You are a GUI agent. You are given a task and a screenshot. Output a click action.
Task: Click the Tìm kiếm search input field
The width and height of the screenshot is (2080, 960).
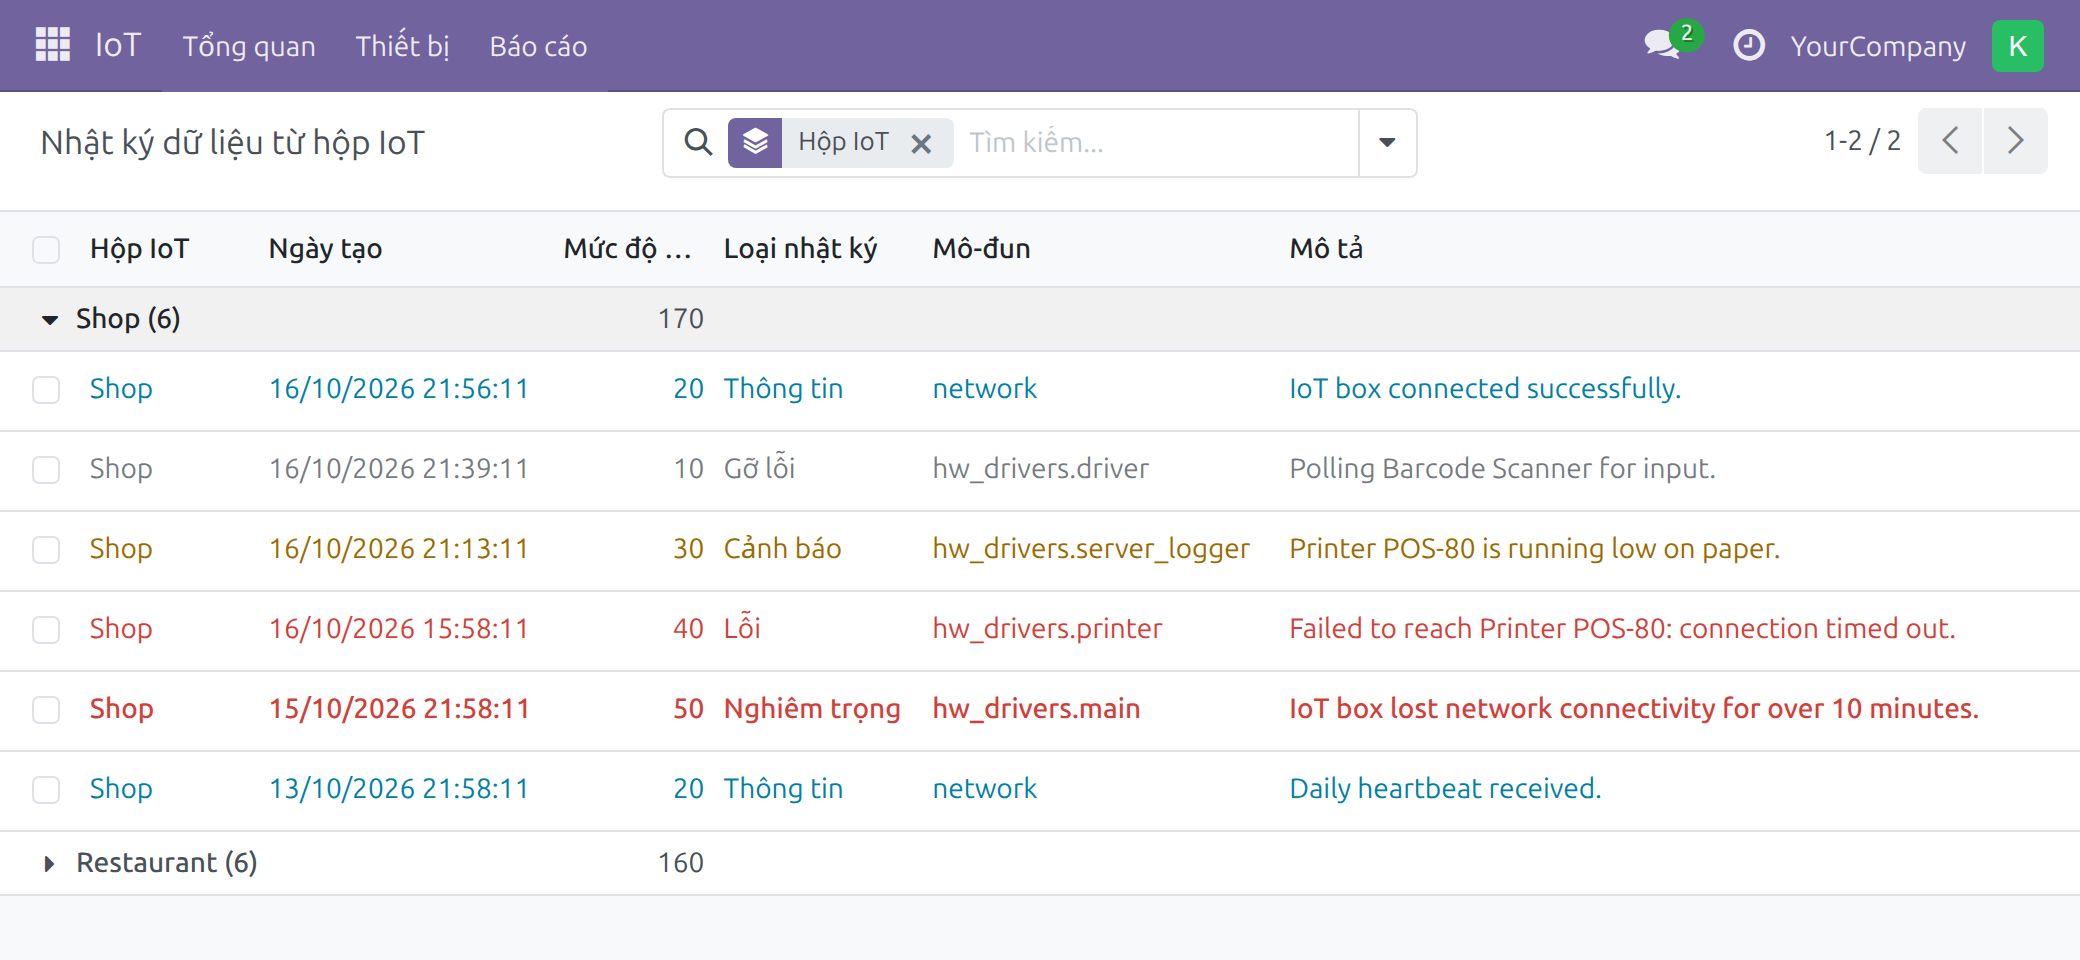tap(1158, 143)
